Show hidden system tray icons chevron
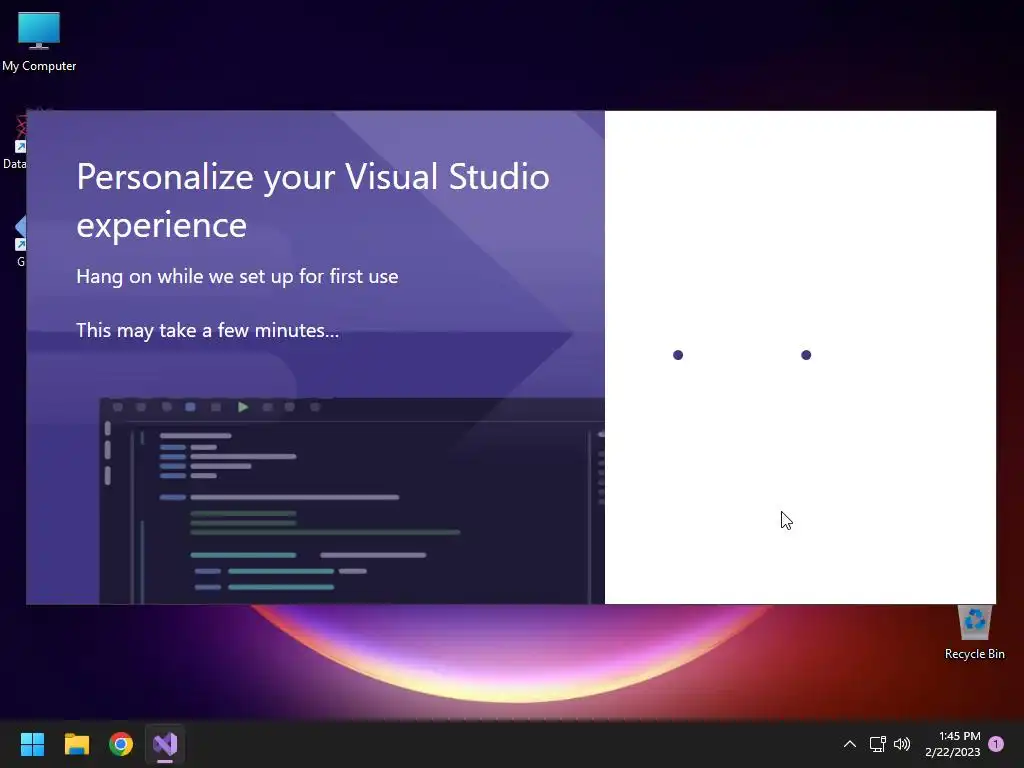 [x=850, y=744]
